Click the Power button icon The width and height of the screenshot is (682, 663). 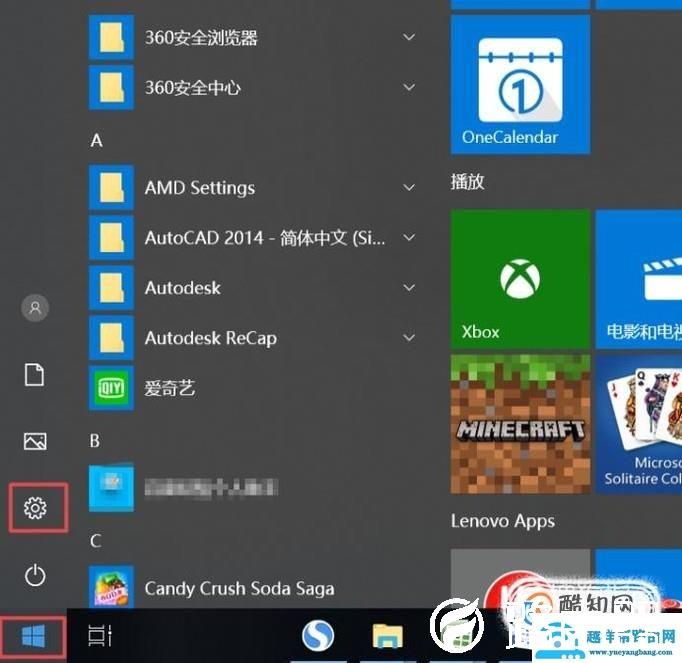35,575
